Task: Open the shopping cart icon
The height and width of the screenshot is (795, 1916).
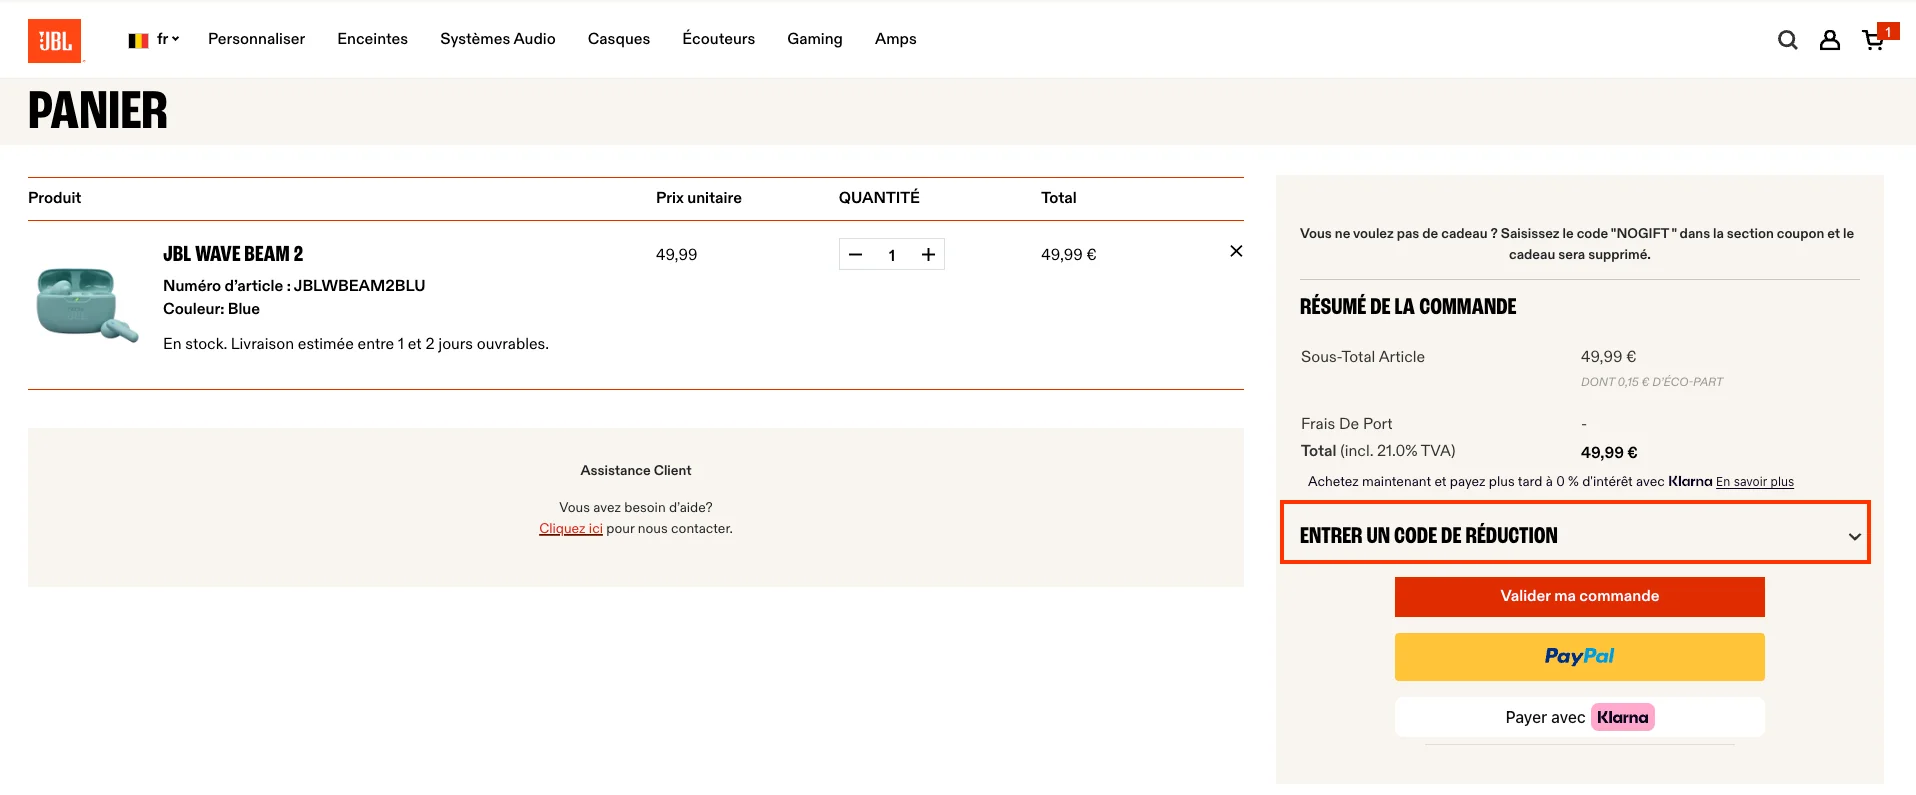Action: (x=1874, y=40)
